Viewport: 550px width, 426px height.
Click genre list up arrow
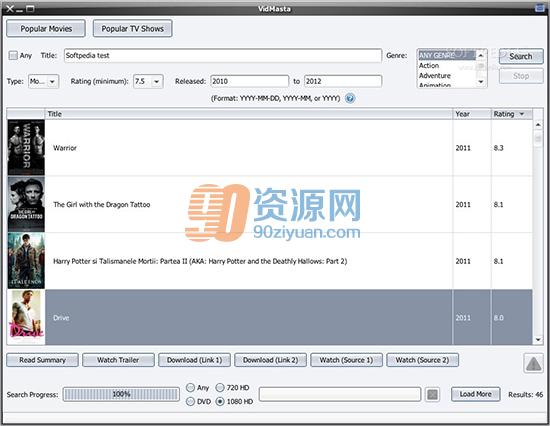[481, 55]
